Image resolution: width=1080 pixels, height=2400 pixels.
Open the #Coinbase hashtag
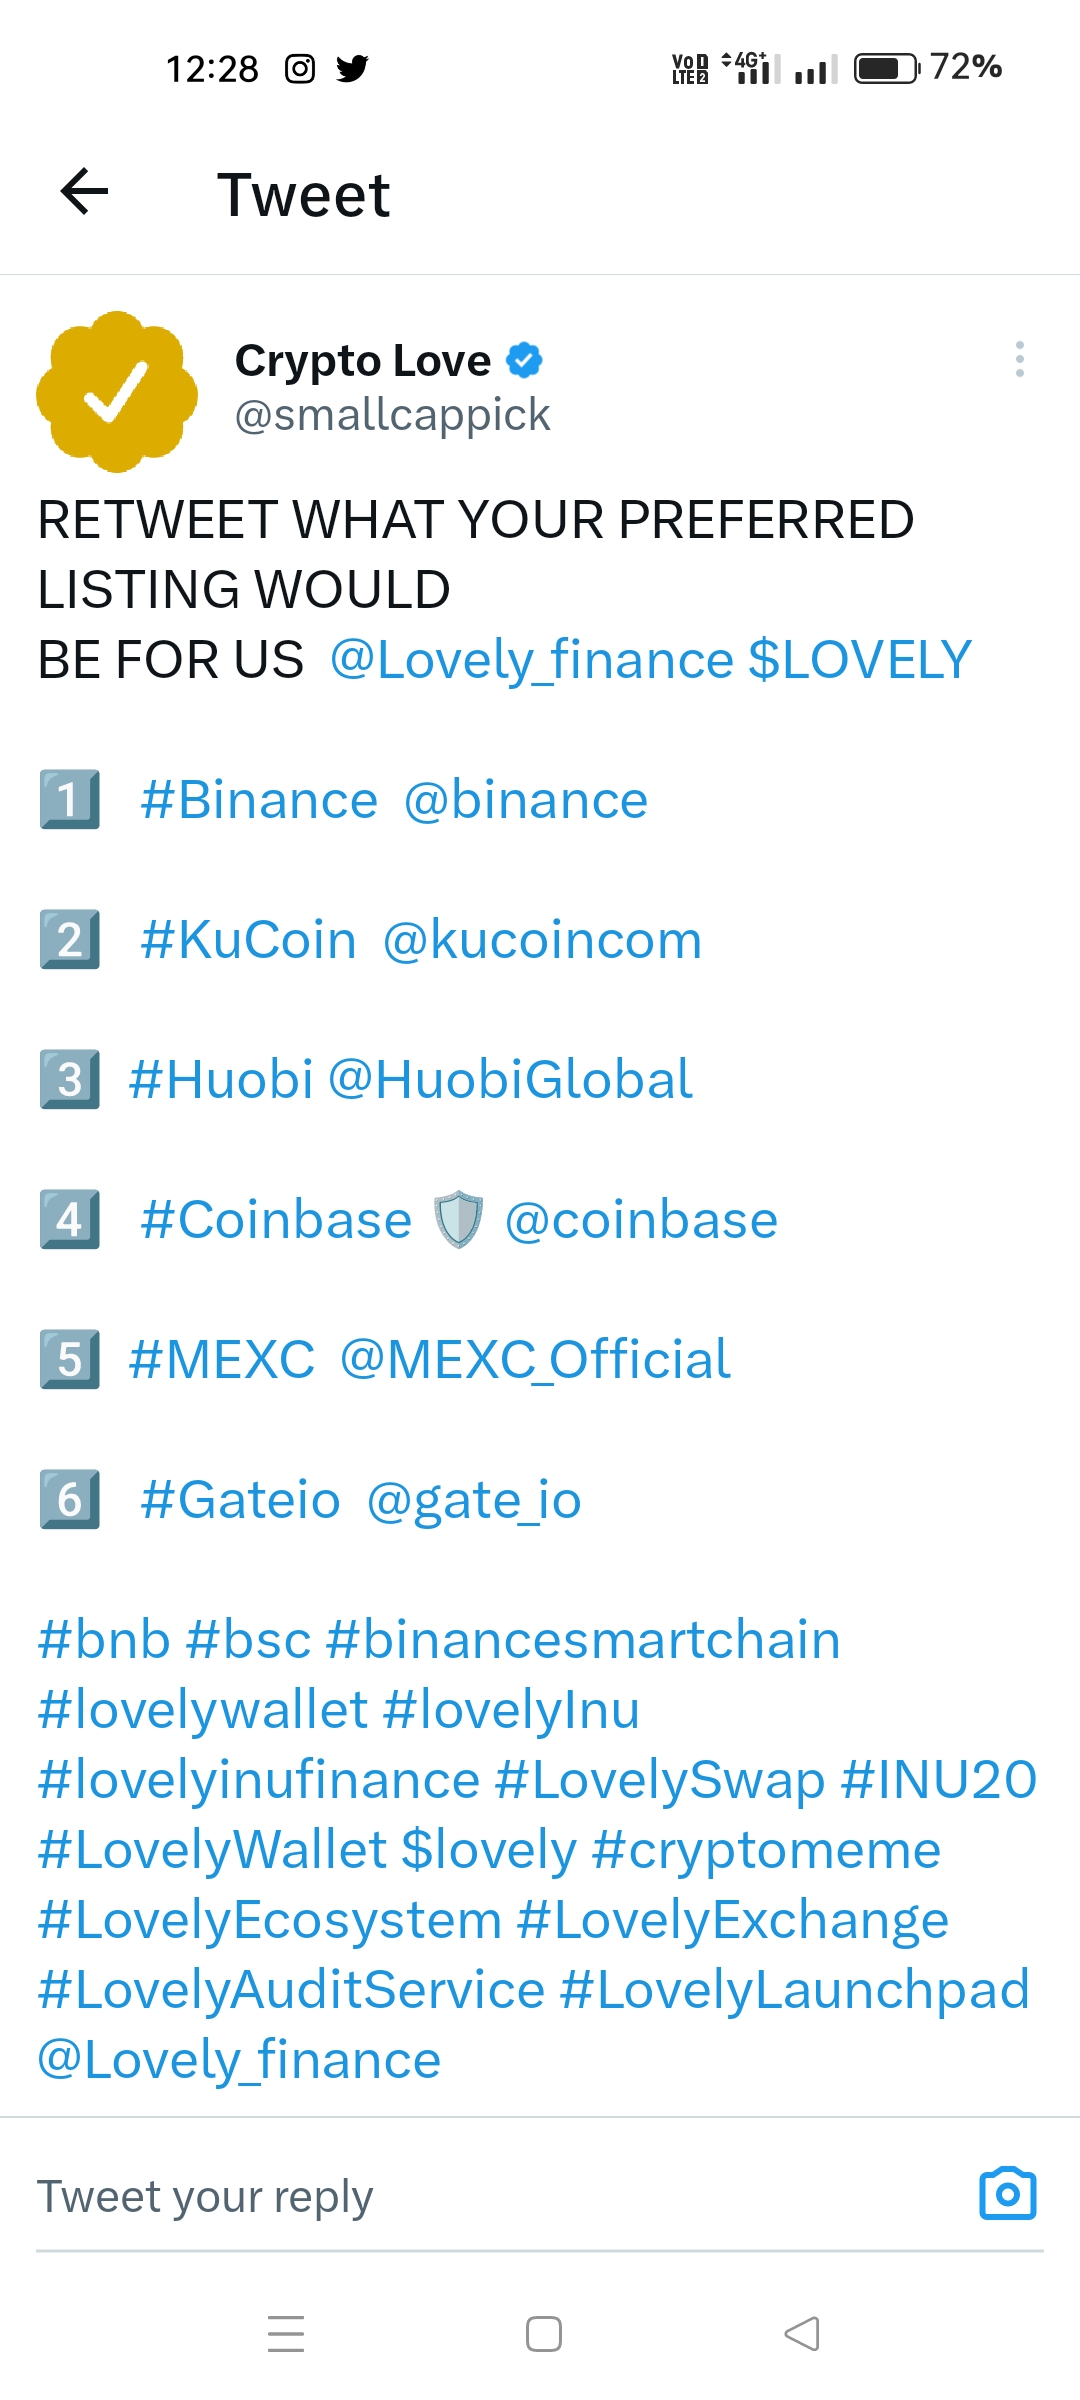coord(276,1221)
